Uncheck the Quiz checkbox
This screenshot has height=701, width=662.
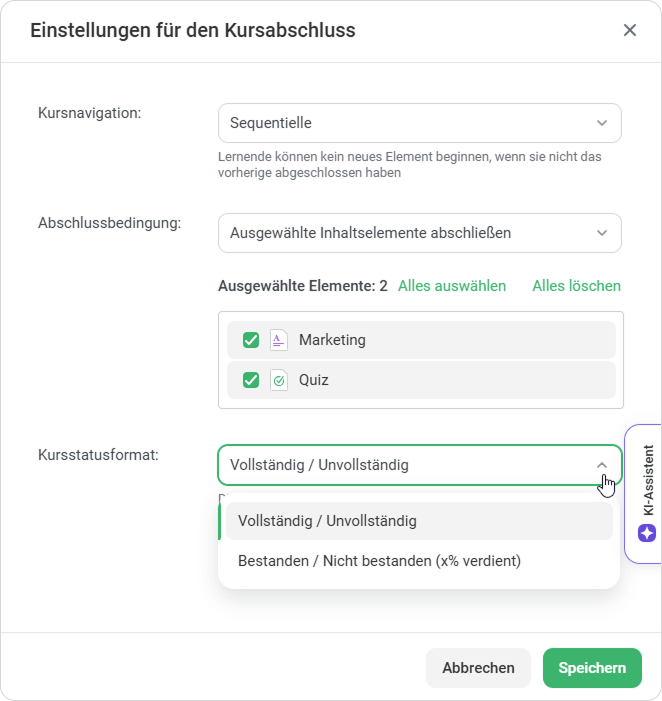[x=251, y=380]
